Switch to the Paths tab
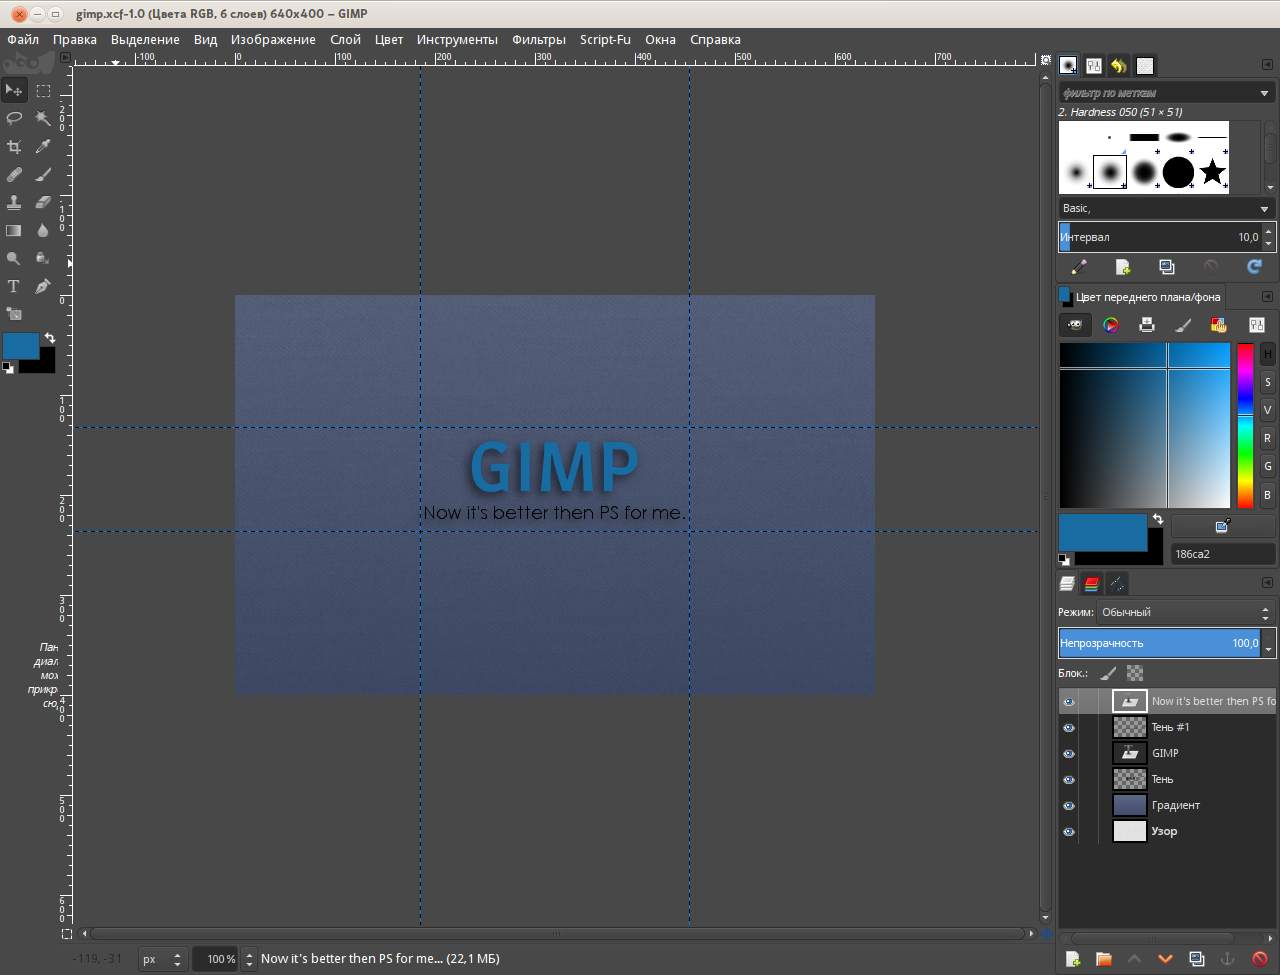 point(1117,583)
